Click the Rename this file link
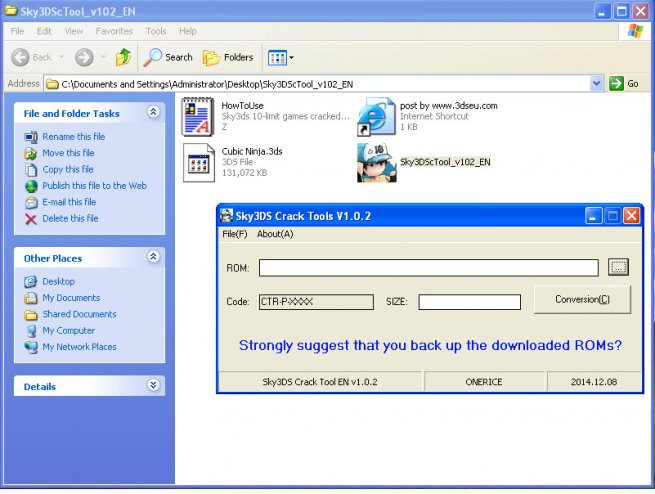Viewport: 655px width, 494px height. 73,137
